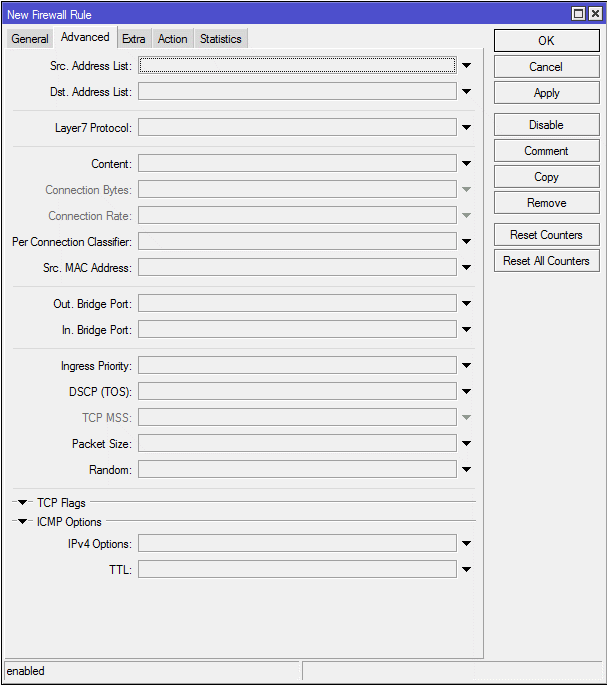This screenshot has height=686, width=608.
Task: Expand the ICMP Options section
Action: [22, 522]
